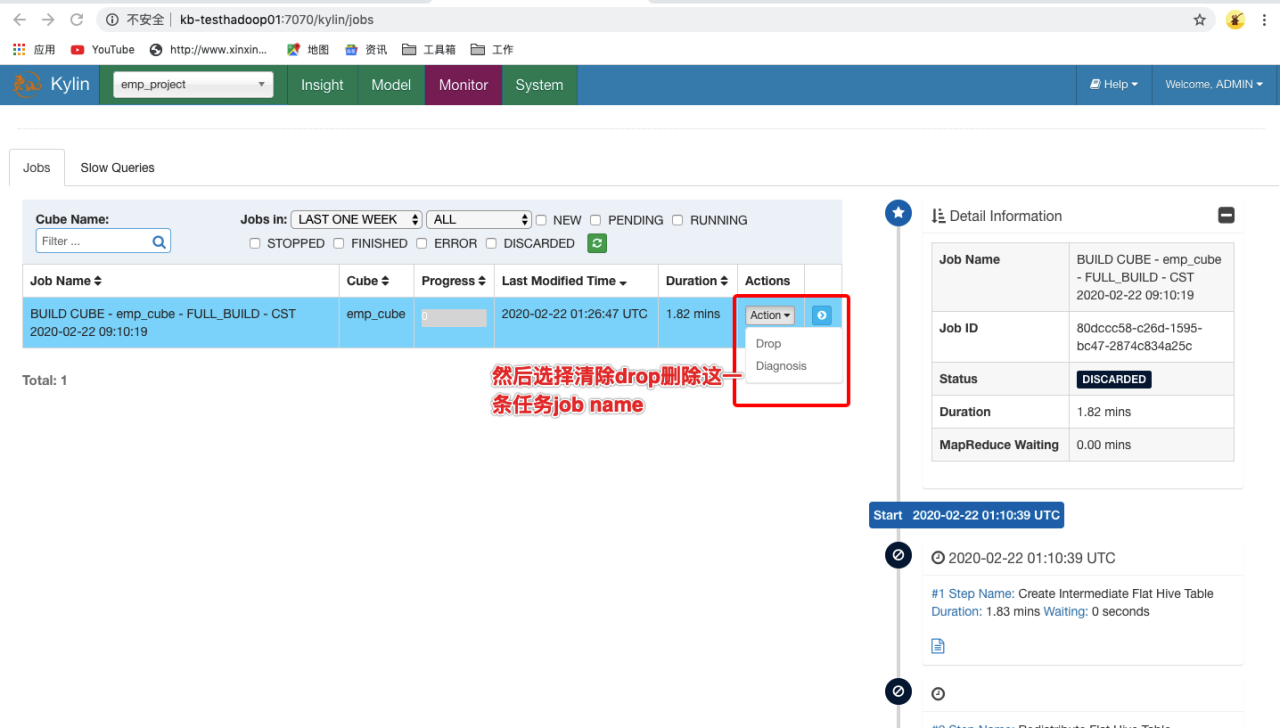Open the Help menu
Viewport: 1280px width, 728px height.
click(x=1113, y=84)
